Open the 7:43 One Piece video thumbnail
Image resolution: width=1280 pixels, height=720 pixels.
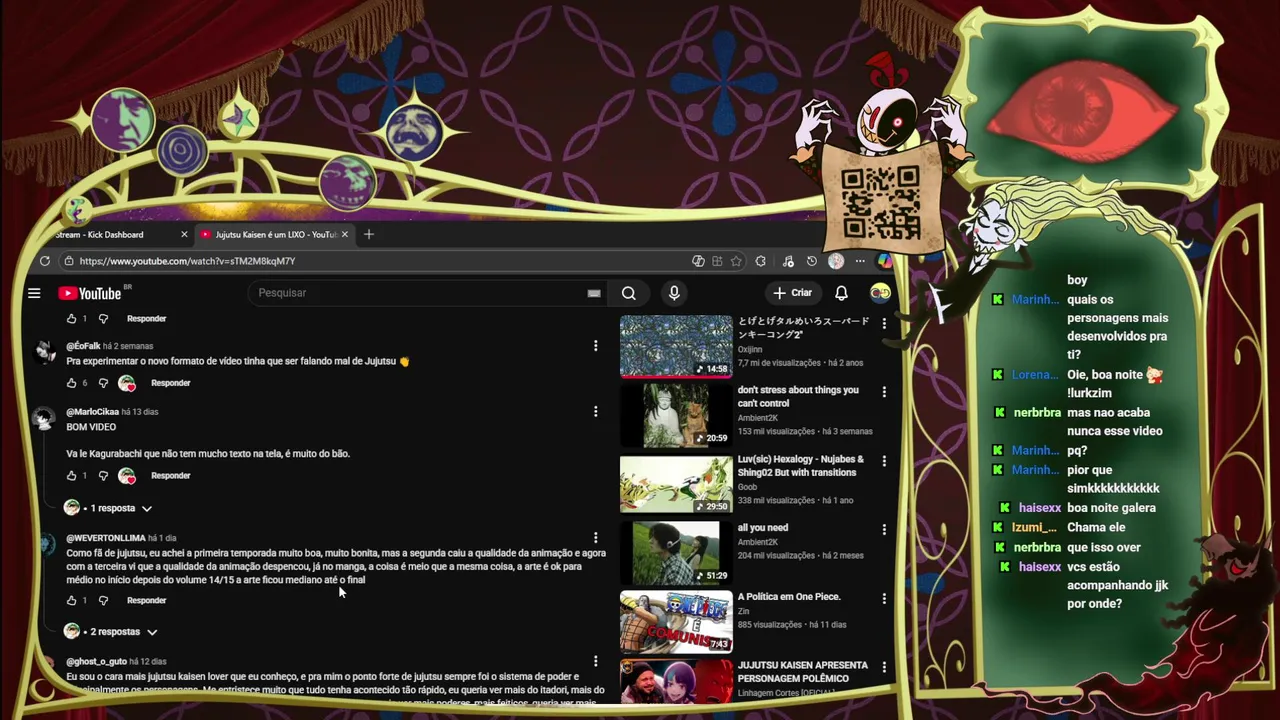pos(676,622)
